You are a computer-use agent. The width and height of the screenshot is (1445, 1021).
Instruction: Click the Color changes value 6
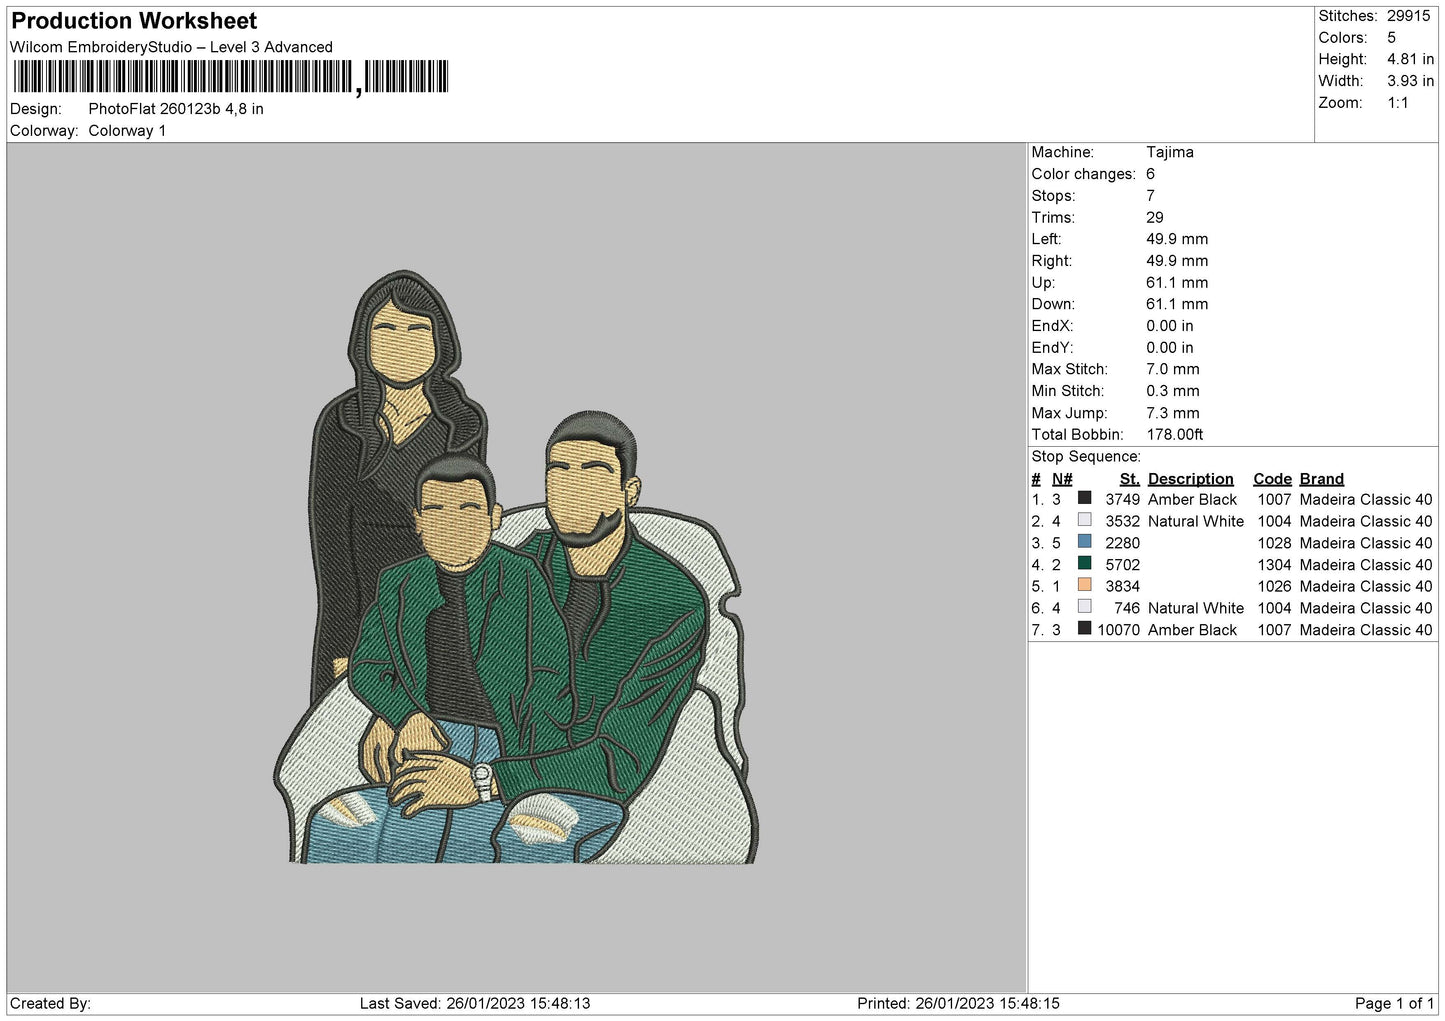tap(1151, 174)
